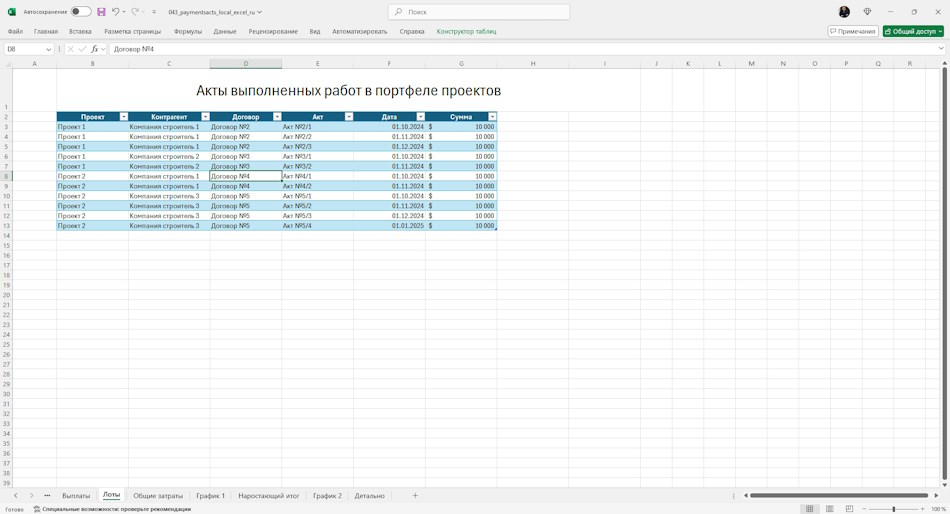Switch to the Общие затраты sheet tab

pos(158,496)
